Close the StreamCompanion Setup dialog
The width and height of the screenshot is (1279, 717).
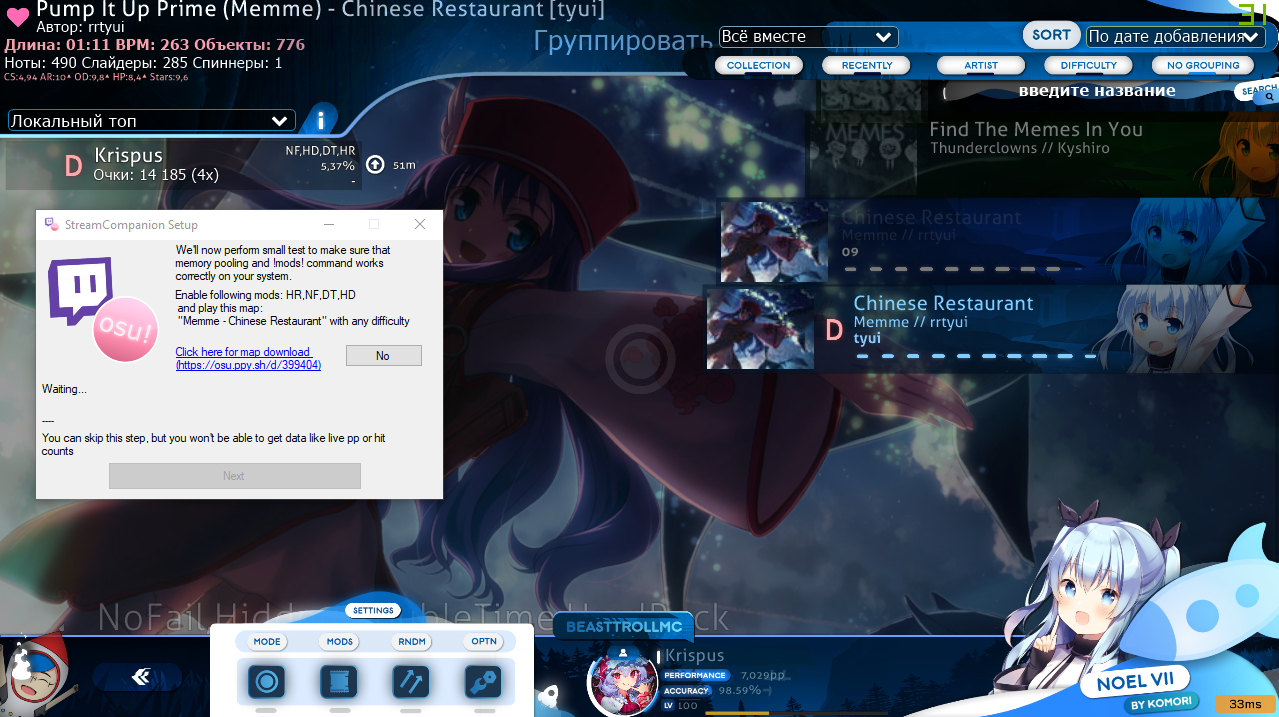[420, 224]
